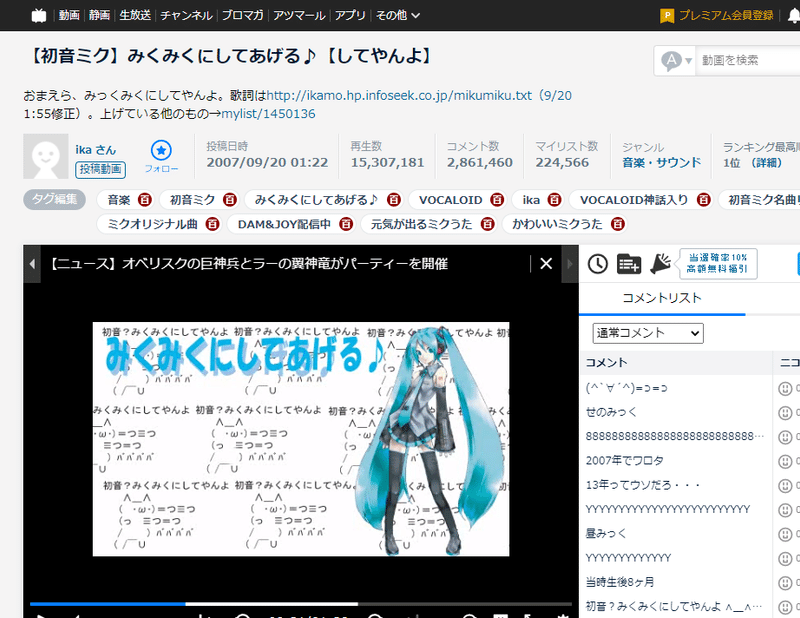This screenshot has height=618, width=800.
Task: Open チャンネル in top navigation
Action: click(x=186, y=15)
